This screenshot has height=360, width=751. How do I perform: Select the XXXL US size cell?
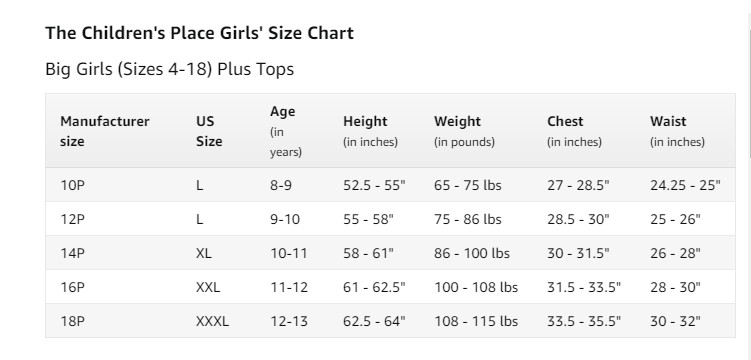click(x=212, y=321)
